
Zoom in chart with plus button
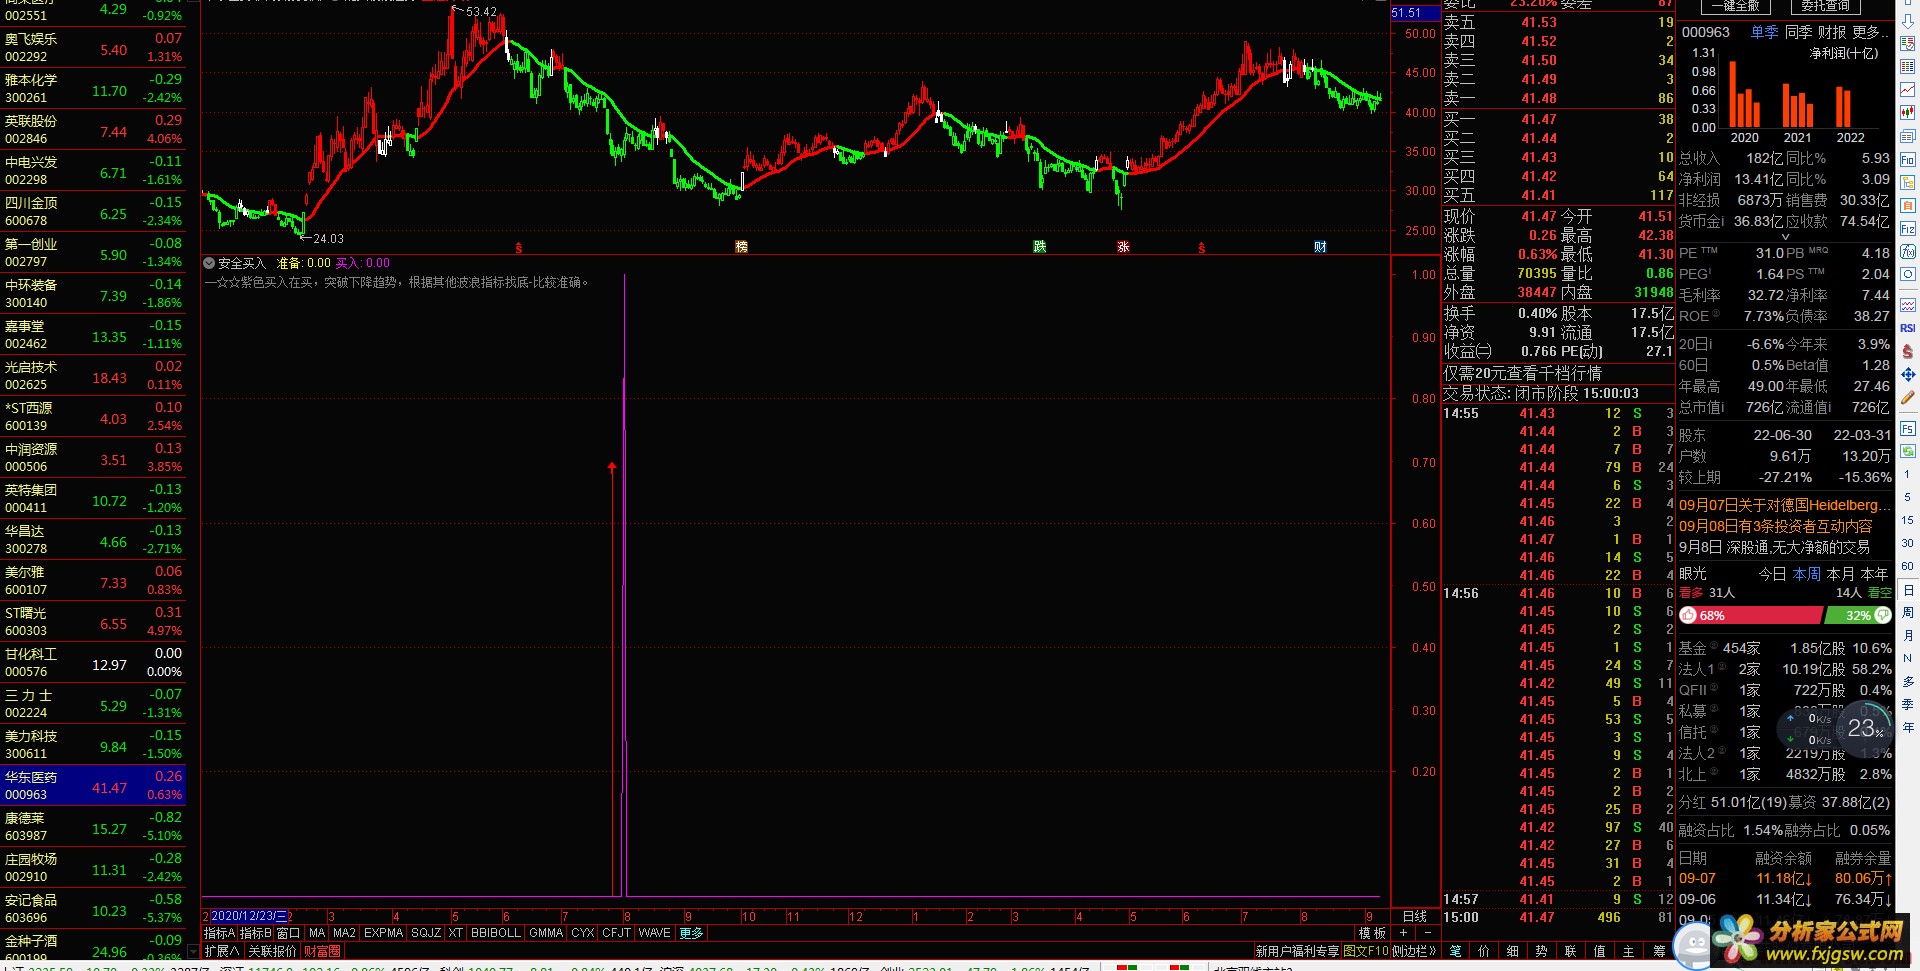(x=1403, y=933)
